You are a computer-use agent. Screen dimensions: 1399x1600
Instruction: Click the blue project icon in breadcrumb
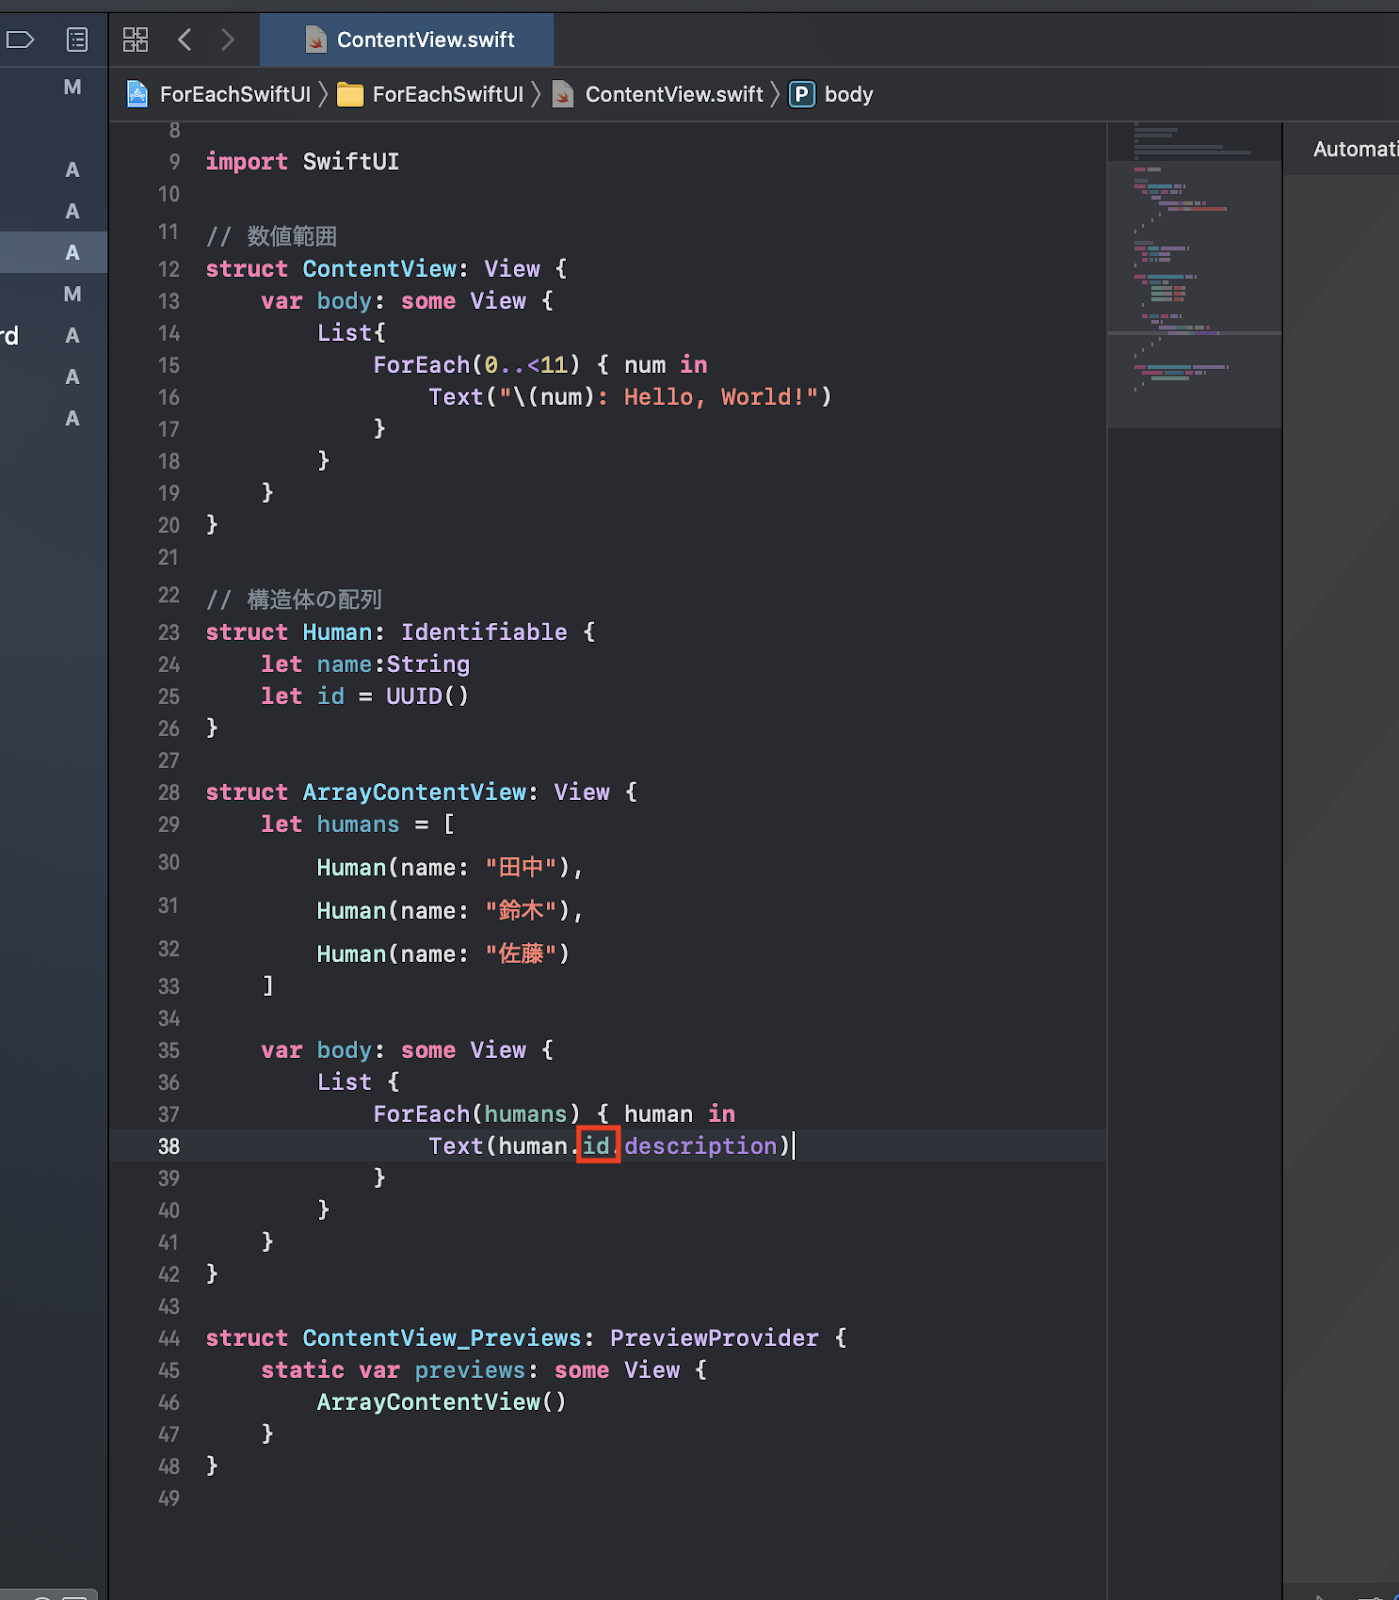138,94
